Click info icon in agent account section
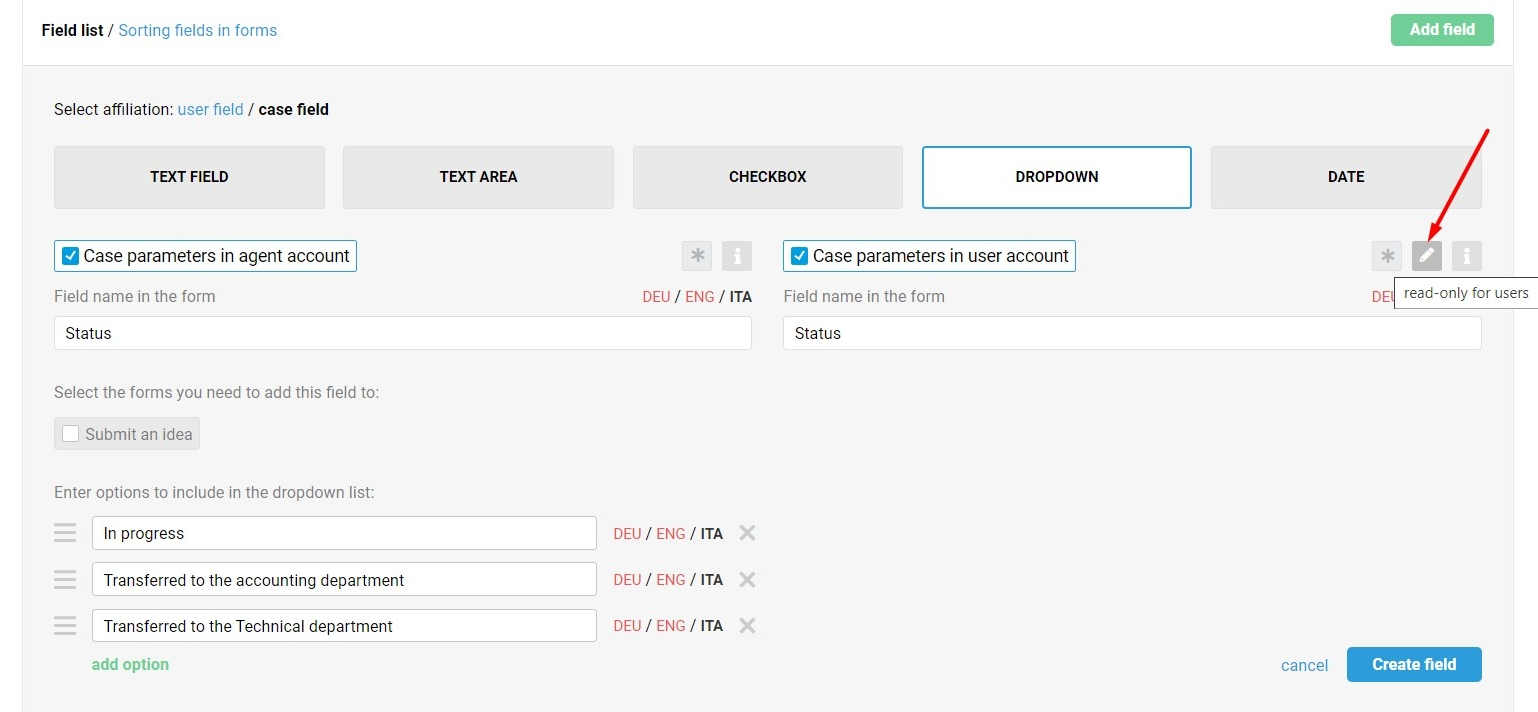Image resolution: width=1538 pixels, height=712 pixels. point(737,256)
